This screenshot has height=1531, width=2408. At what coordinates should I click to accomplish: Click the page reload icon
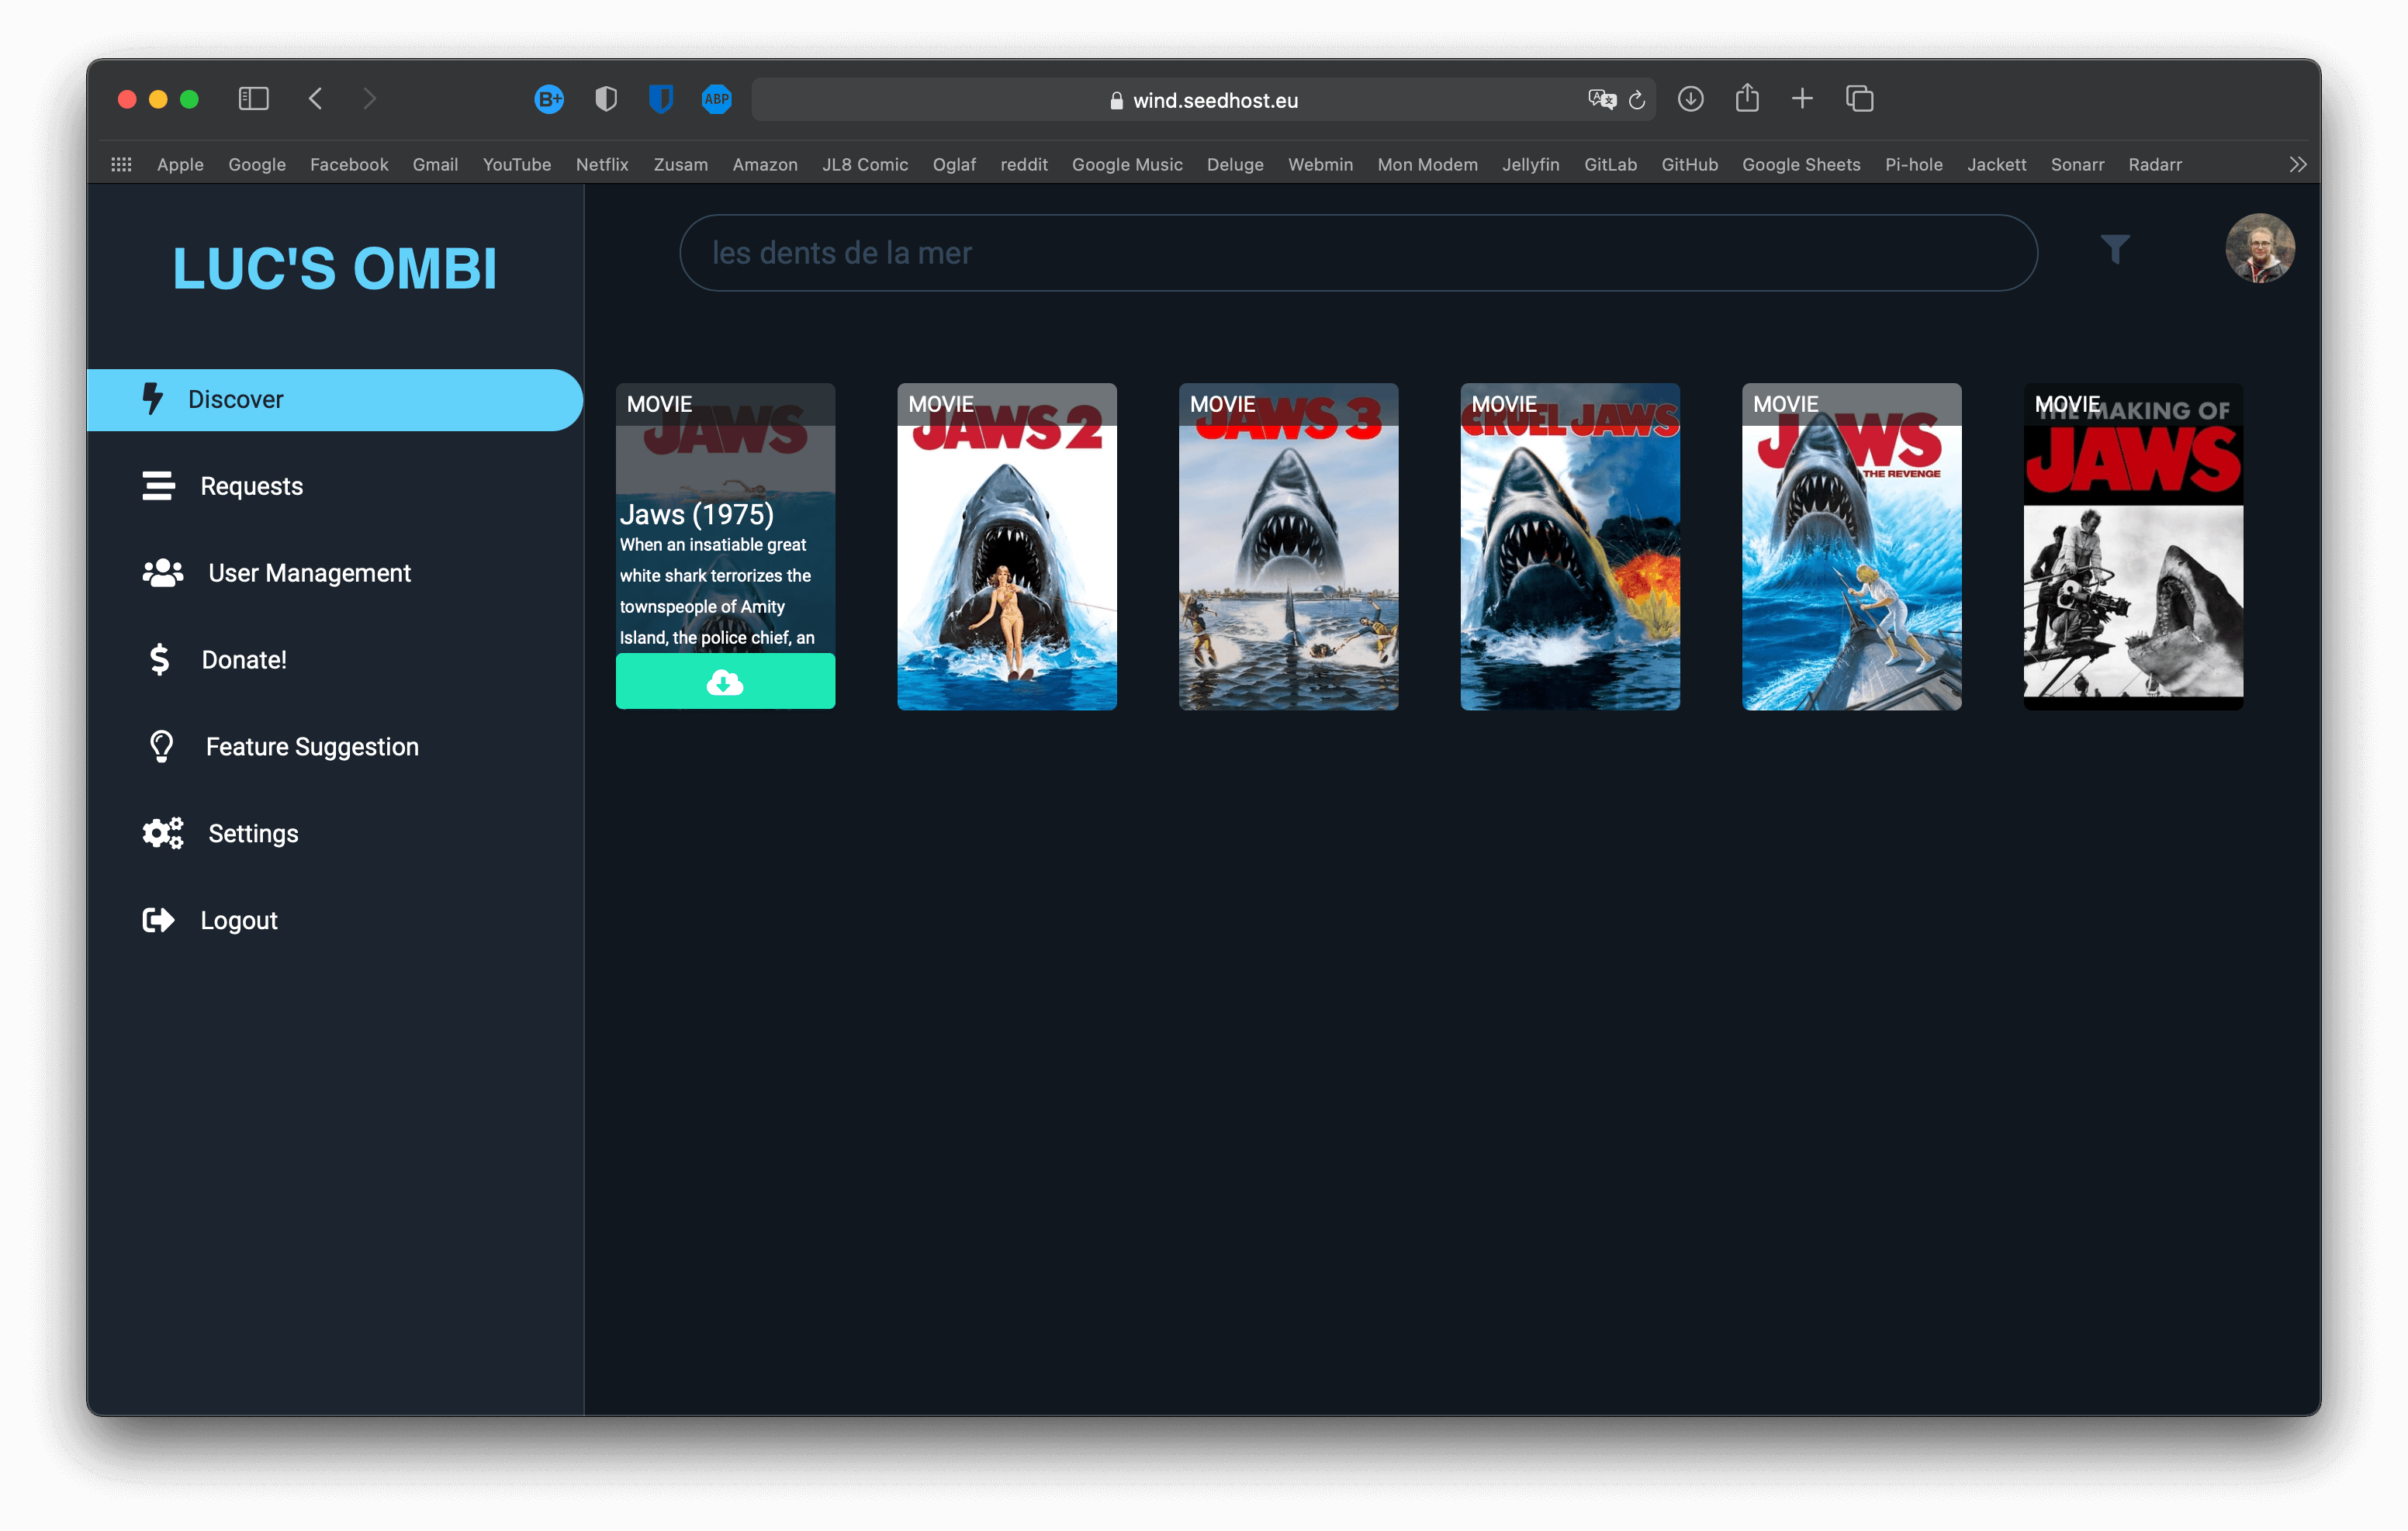1637,100
